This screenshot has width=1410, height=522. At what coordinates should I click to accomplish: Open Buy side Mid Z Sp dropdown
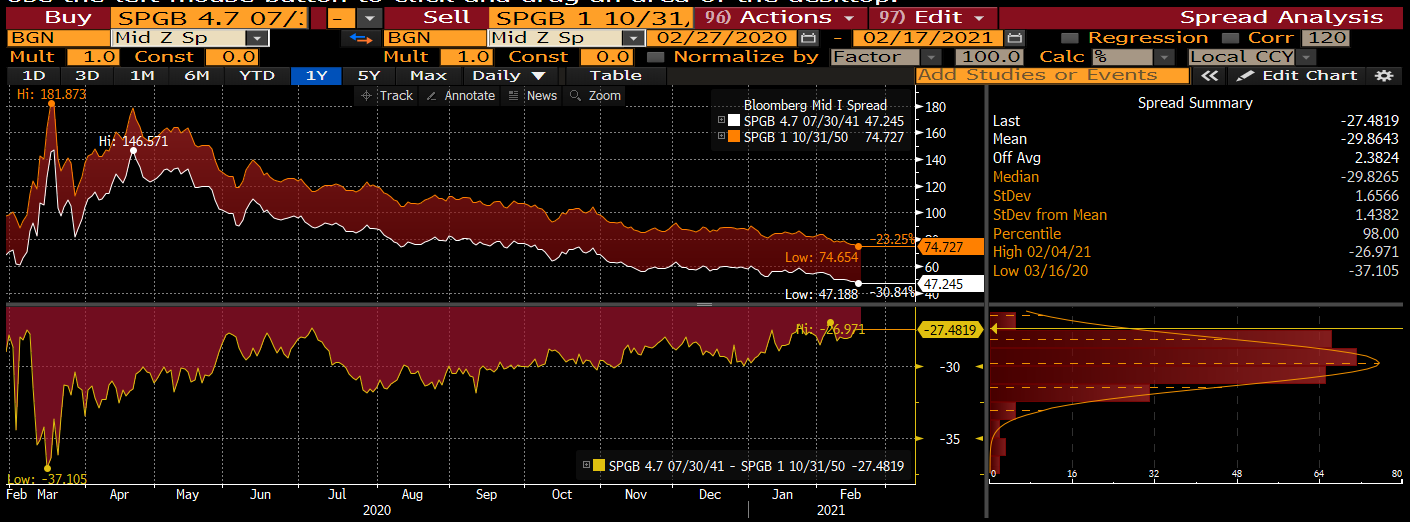(257, 38)
